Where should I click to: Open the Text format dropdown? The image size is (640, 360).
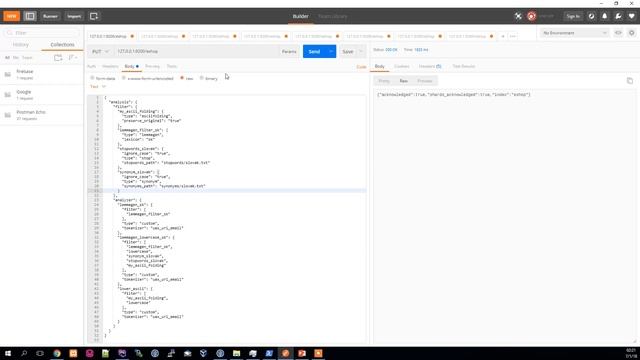pyautogui.click(x=98, y=87)
